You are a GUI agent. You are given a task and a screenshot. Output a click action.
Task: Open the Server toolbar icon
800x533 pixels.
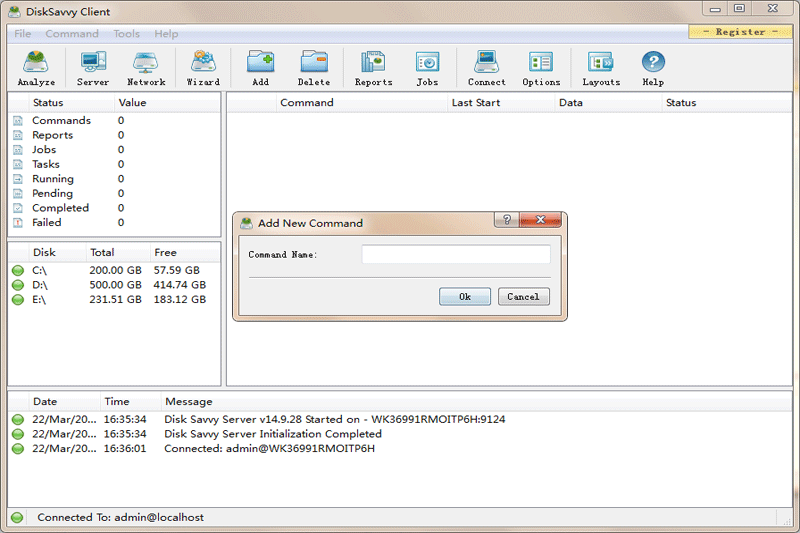[x=93, y=68]
